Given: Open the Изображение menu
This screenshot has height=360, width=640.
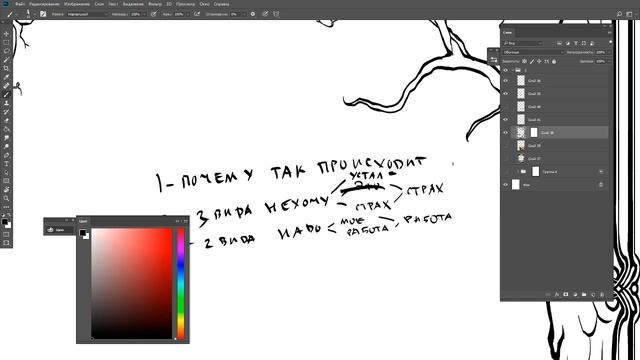Looking at the screenshot, I should point(77,4).
